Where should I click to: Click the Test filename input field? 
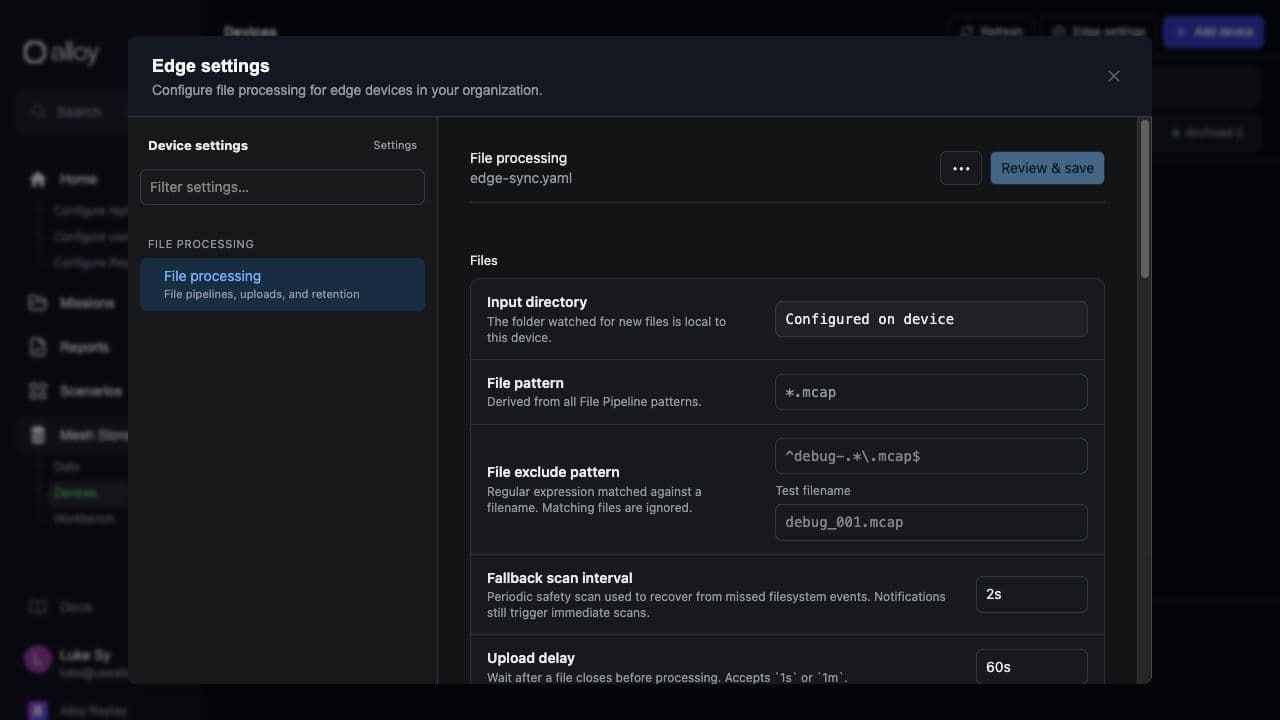click(931, 522)
